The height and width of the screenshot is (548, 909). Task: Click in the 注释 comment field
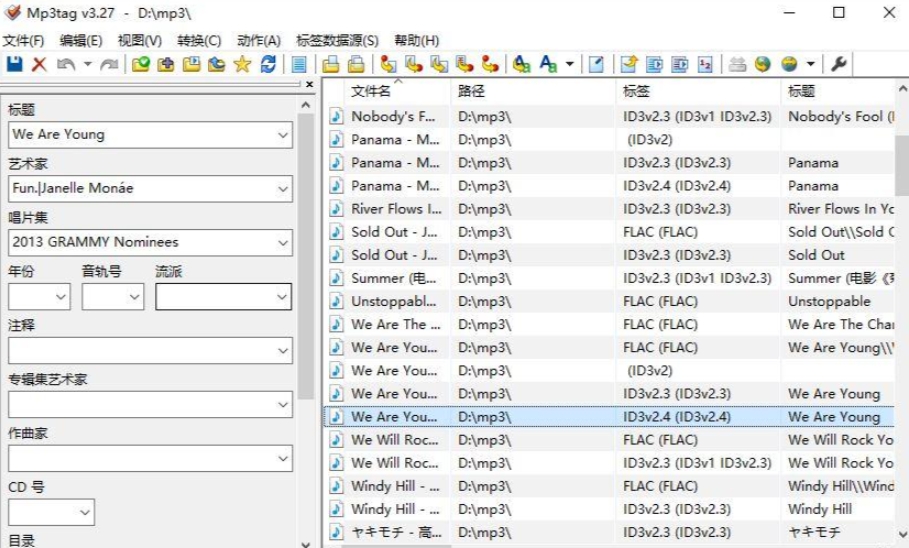point(140,350)
